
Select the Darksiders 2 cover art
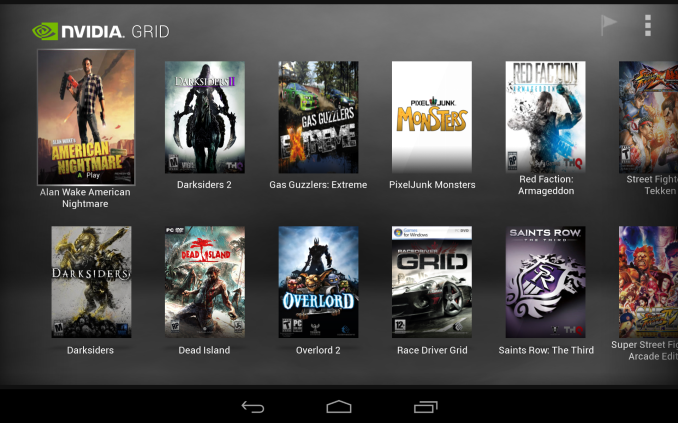click(205, 117)
